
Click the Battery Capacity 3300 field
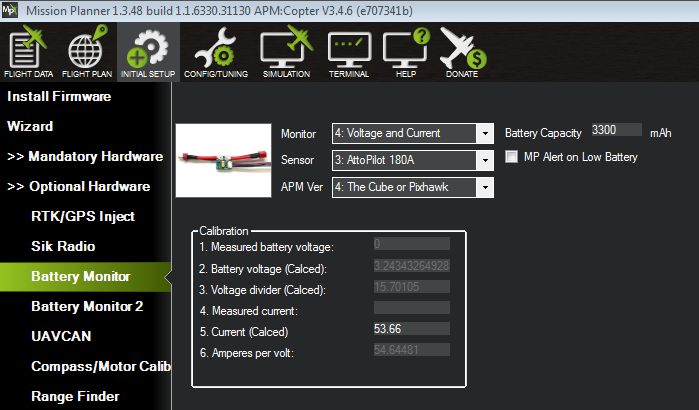pyautogui.click(x=617, y=130)
